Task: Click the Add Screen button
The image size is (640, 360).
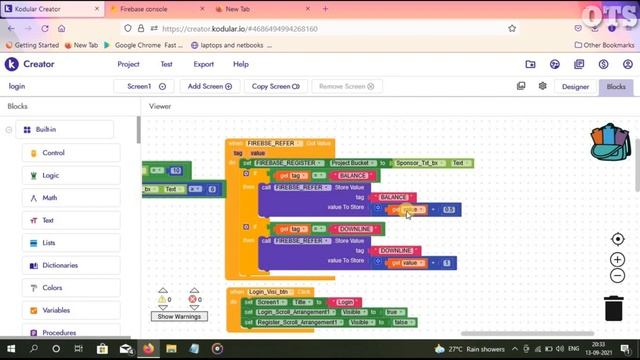Action: point(210,86)
